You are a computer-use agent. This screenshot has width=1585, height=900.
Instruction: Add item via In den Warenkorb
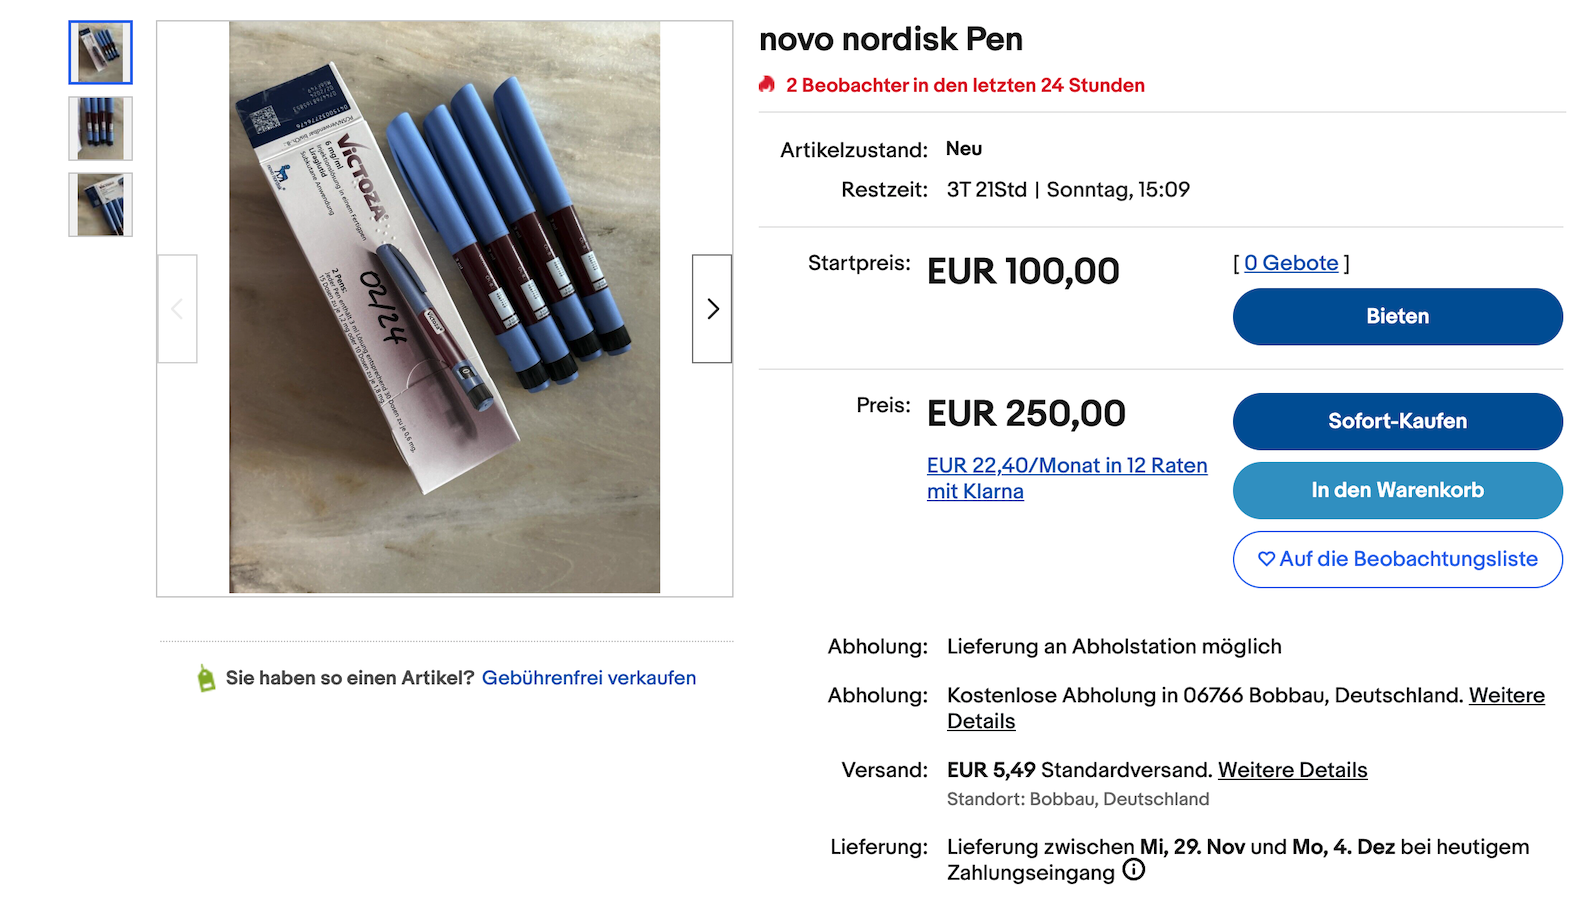[x=1397, y=490]
